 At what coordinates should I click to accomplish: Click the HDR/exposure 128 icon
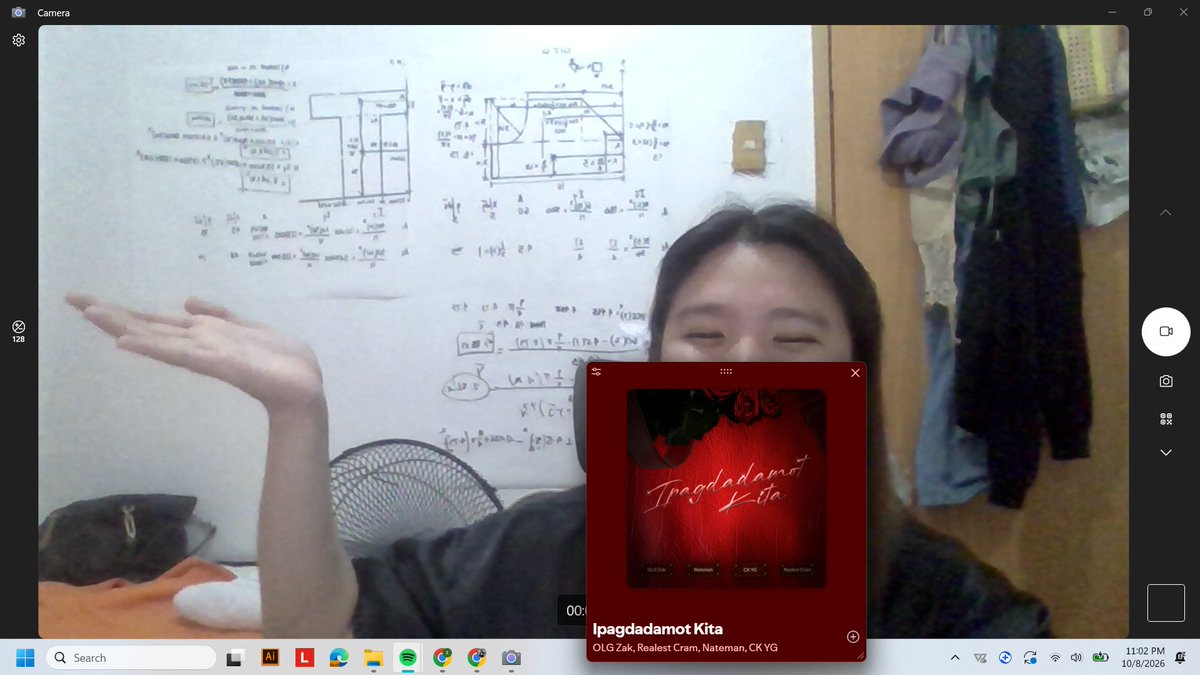click(18, 331)
